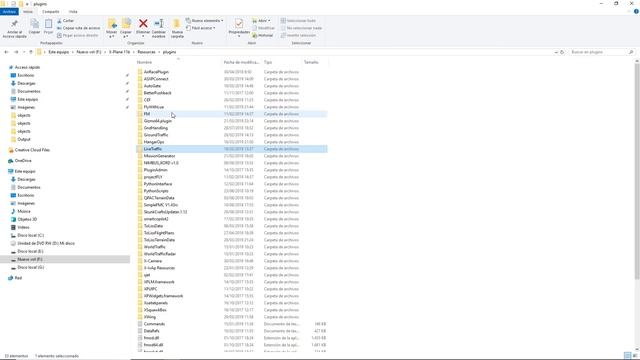The height and width of the screenshot is (360, 640).
Task: Open OneDrive in the sidebar
Action: [x=23, y=161]
